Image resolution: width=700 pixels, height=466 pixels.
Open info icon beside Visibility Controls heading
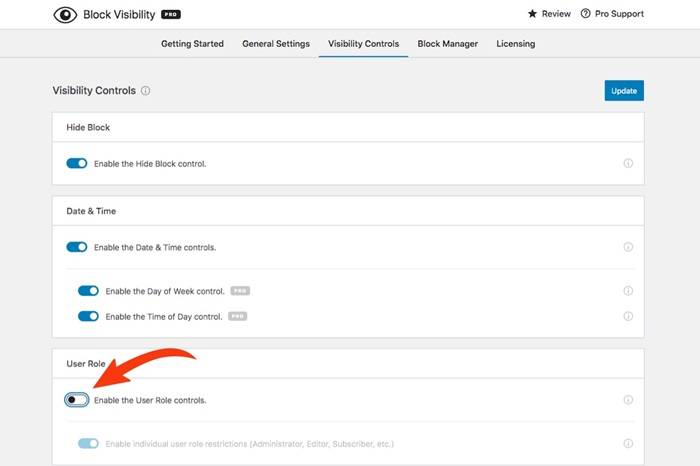point(146,91)
